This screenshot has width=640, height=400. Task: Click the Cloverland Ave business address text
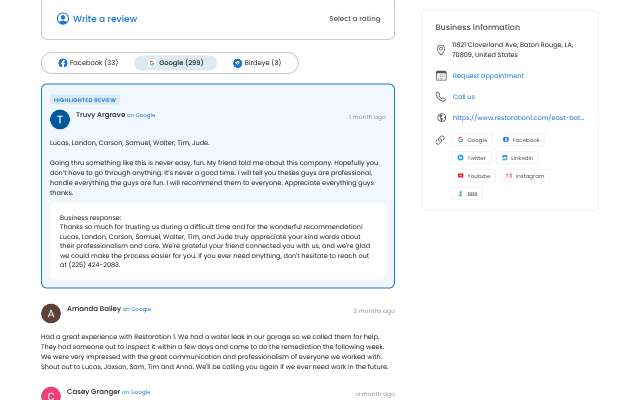[512, 50]
